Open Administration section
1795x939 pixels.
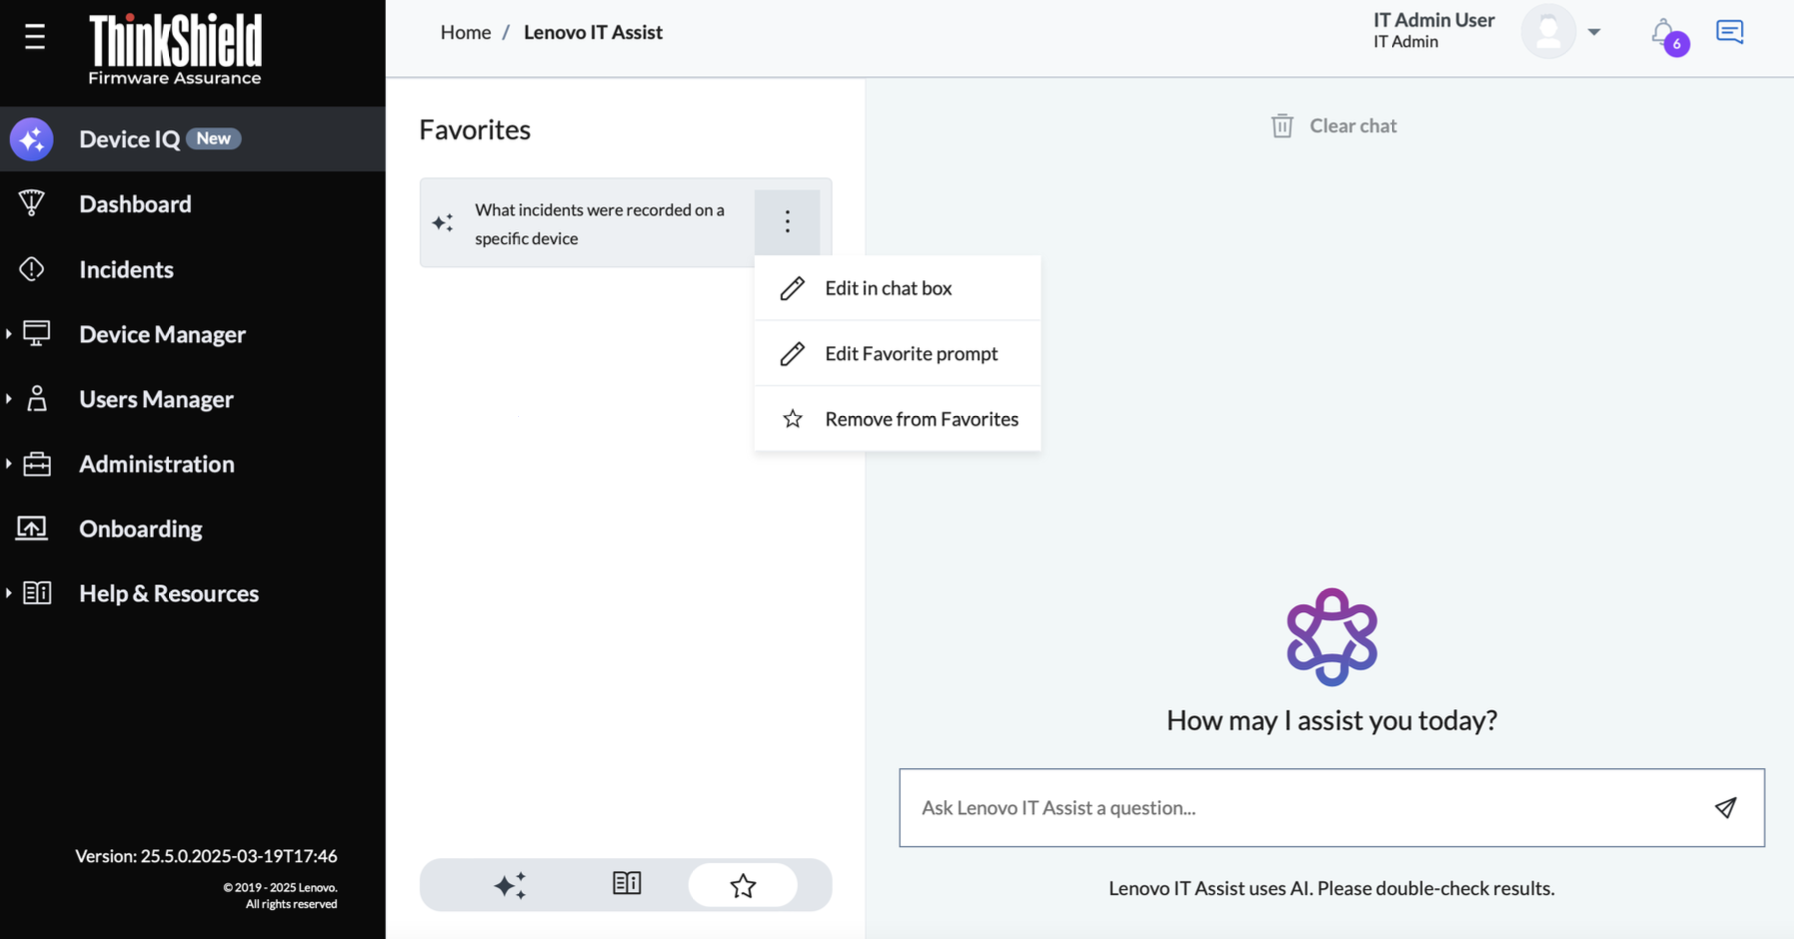pyautogui.click(x=157, y=464)
